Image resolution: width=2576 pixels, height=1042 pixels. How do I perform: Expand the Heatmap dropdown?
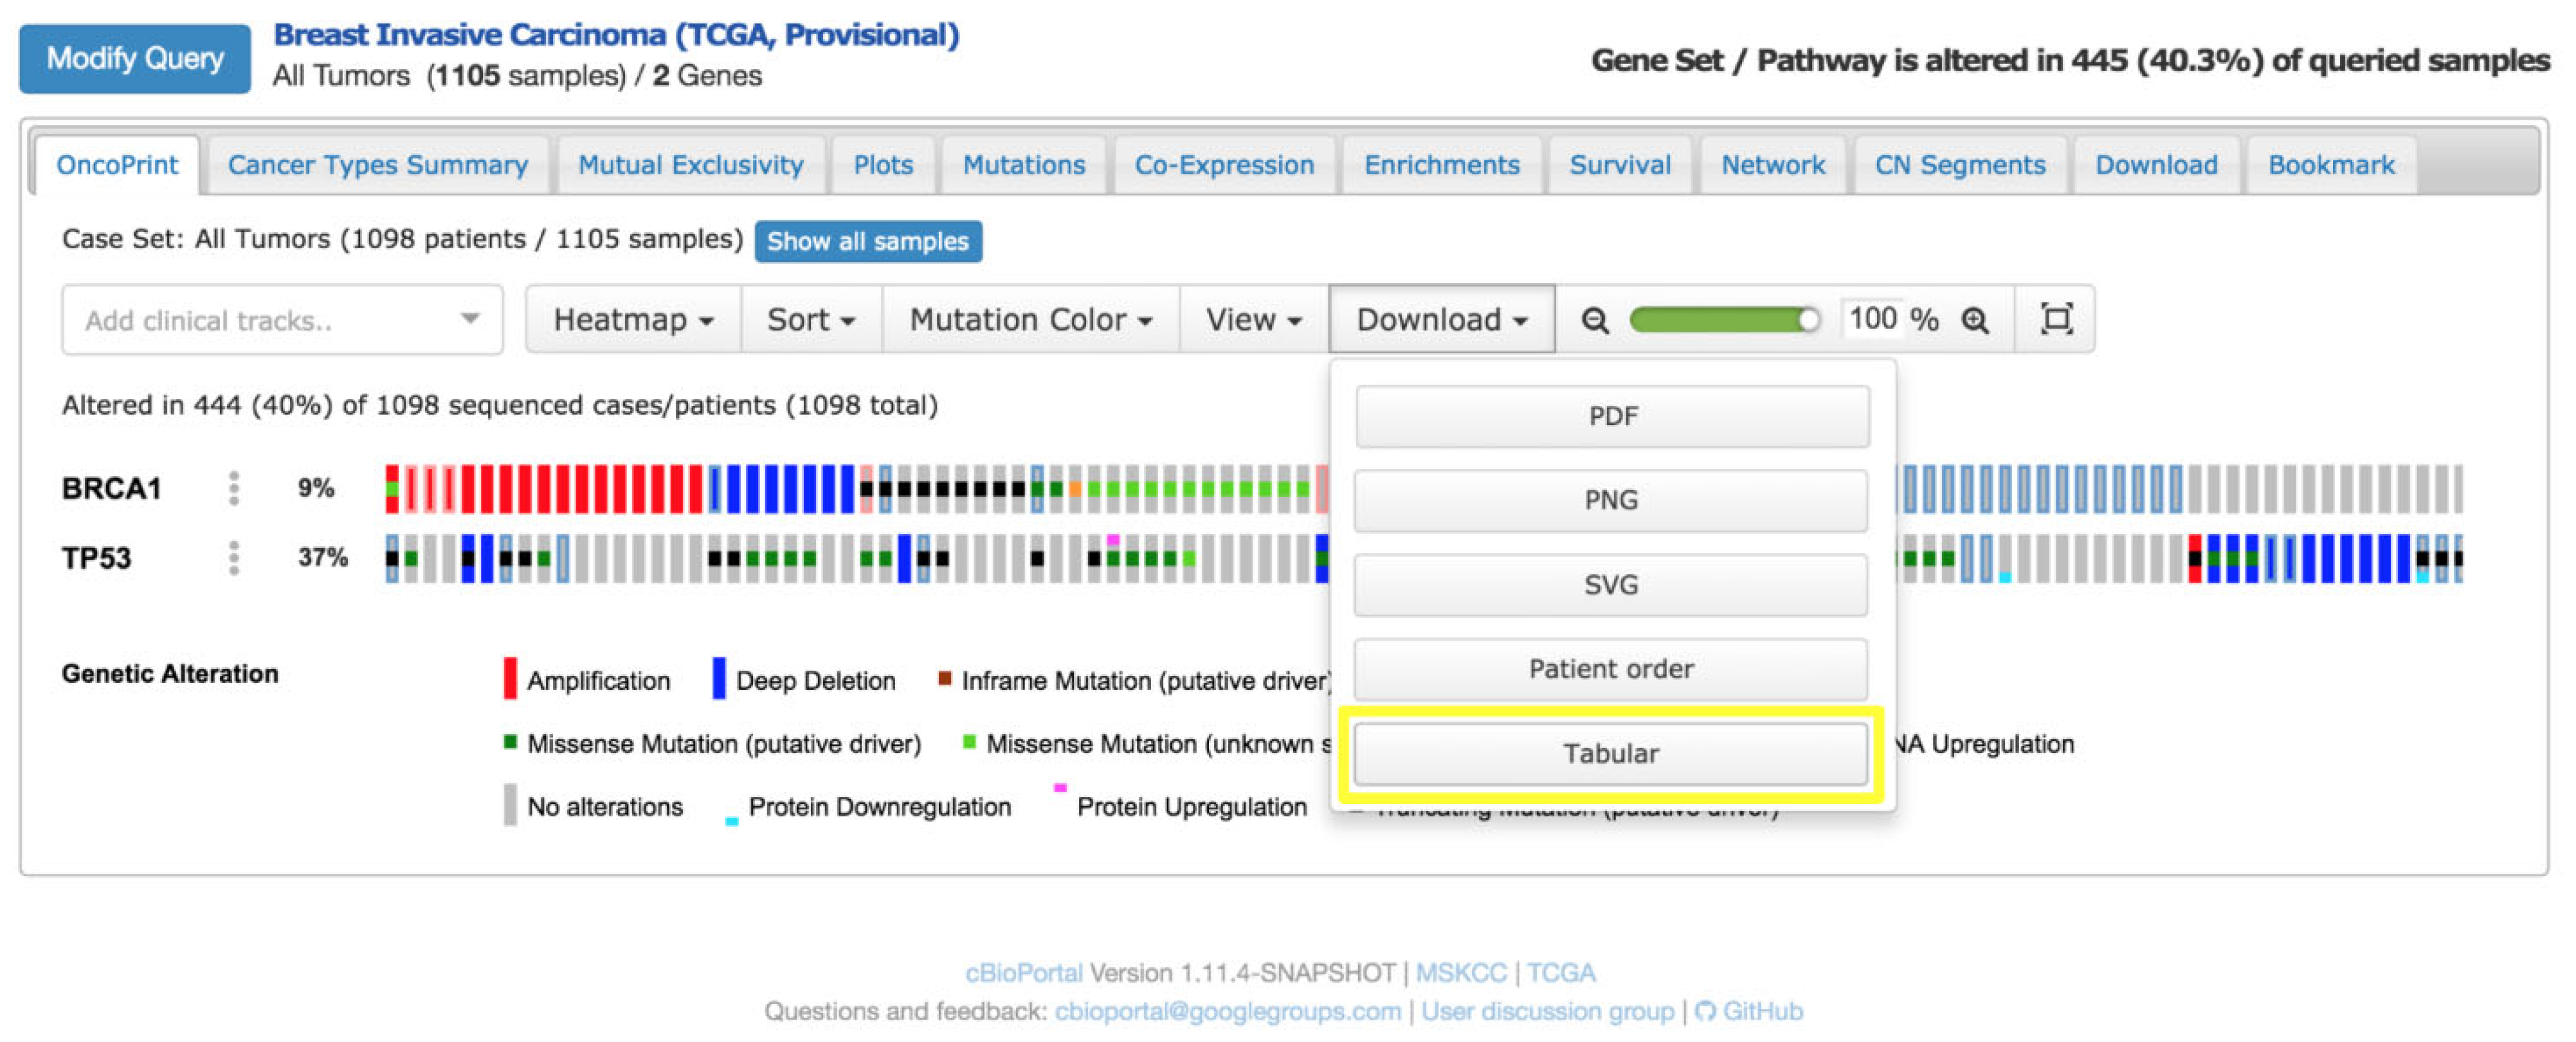(x=633, y=320)
